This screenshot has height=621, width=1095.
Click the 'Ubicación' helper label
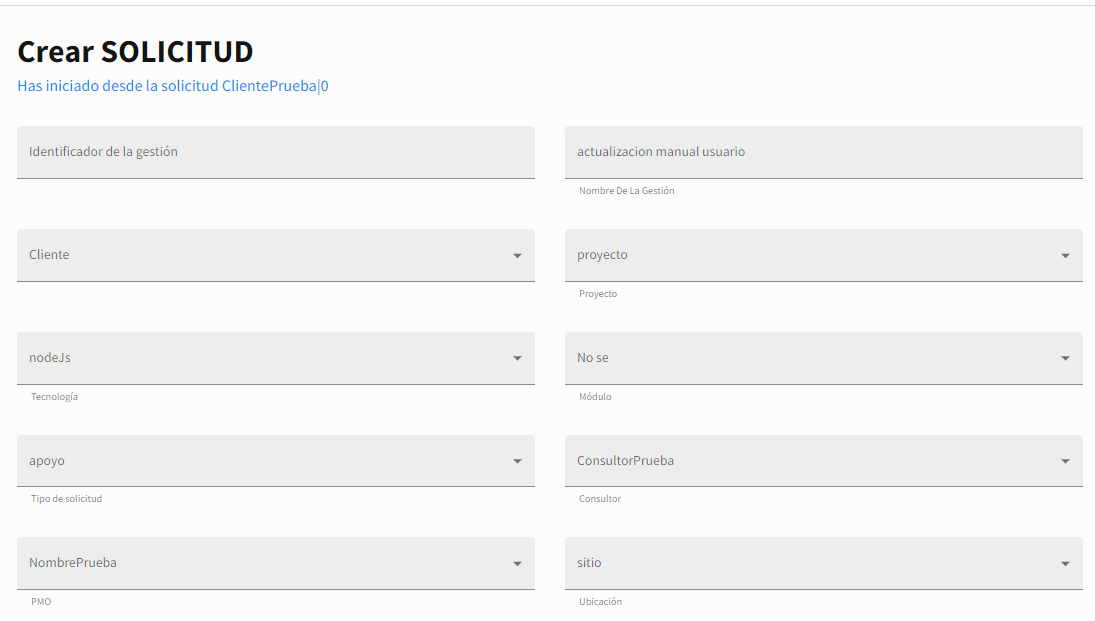(x=601, y=601)
